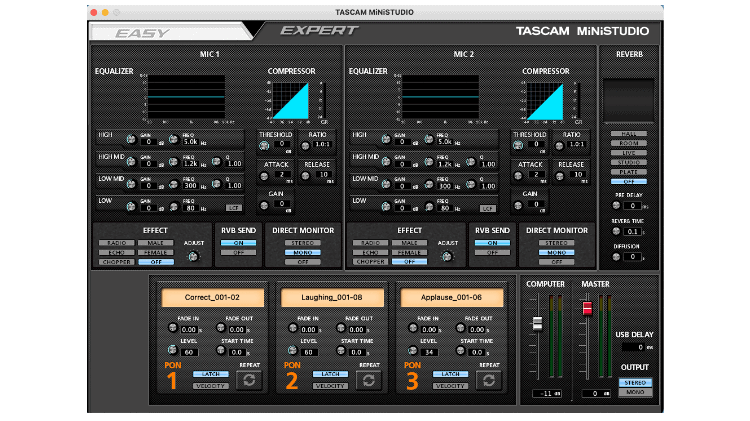Click the COMPUTER volume fader
The width and height of the screenshot is (750, 421).
coord(538,323)
